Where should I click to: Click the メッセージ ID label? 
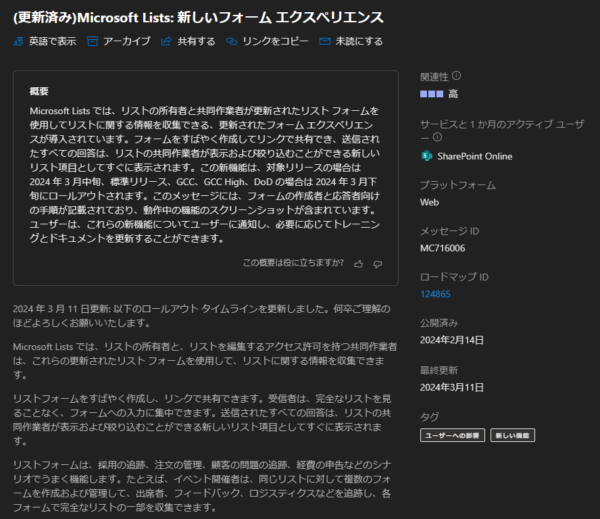[x=449, y=231]
